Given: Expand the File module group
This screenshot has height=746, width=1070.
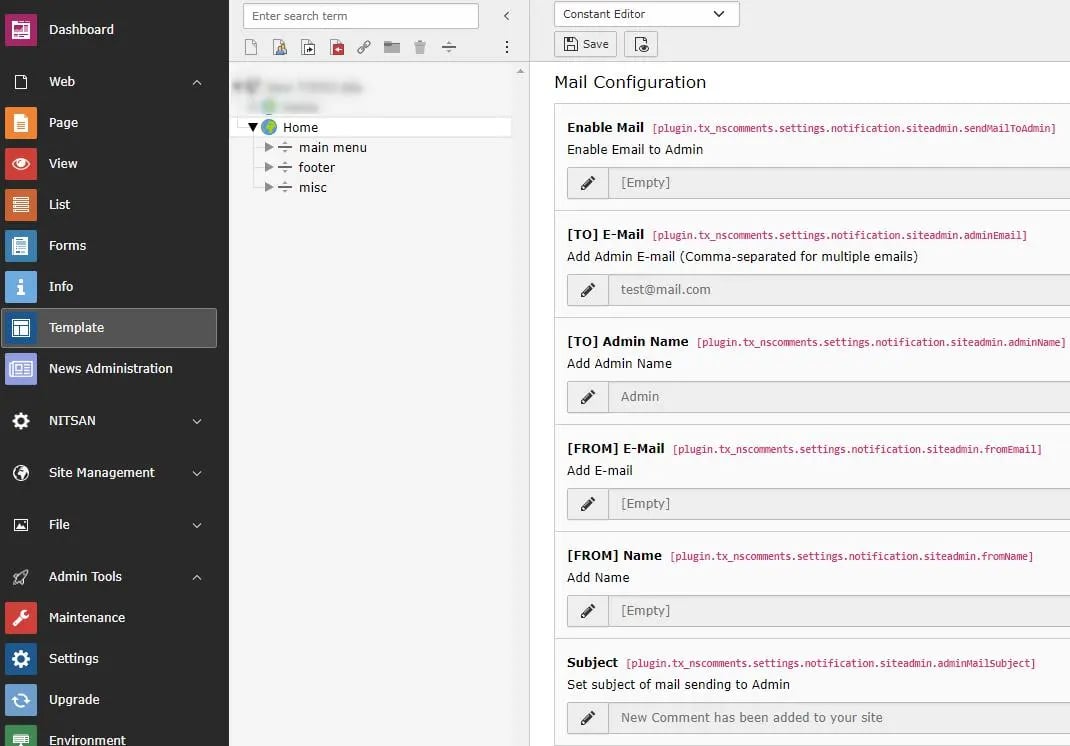Looking at the screenshot, I should 197,526.
